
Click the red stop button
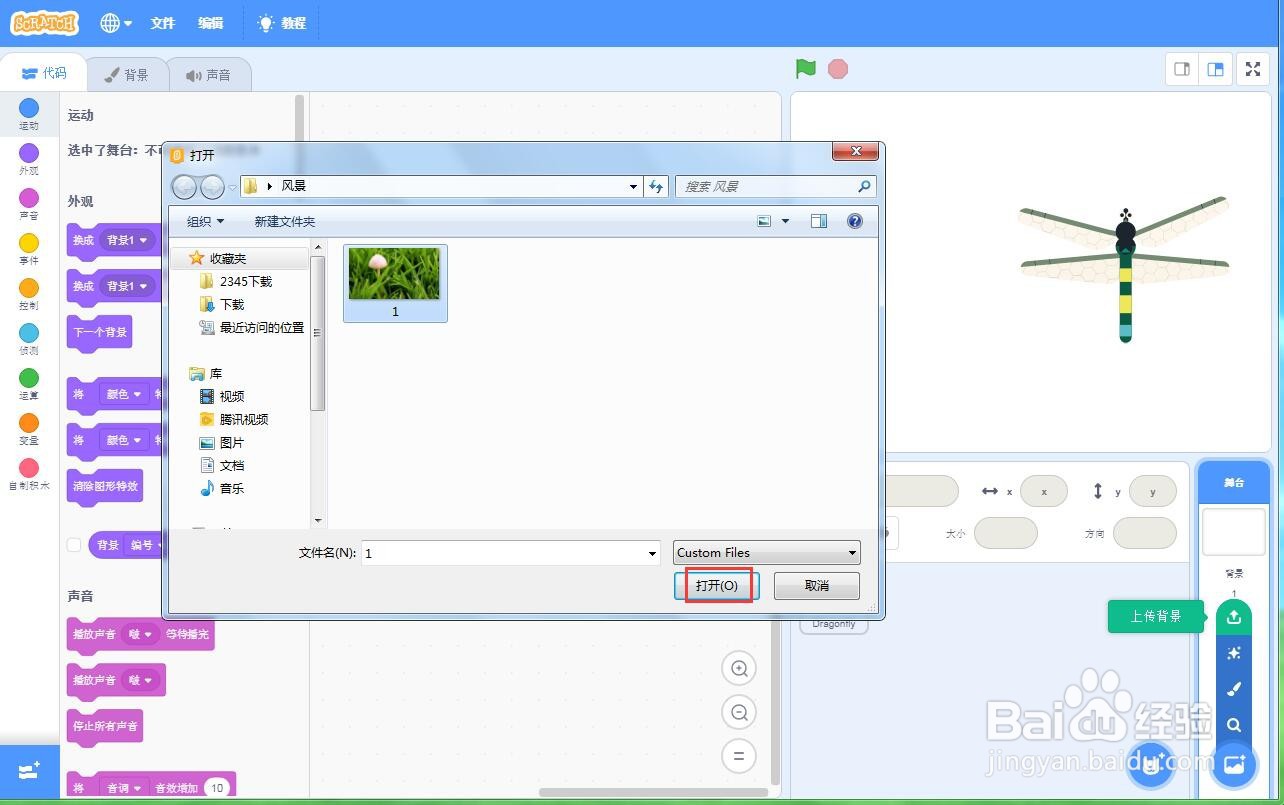838,68
